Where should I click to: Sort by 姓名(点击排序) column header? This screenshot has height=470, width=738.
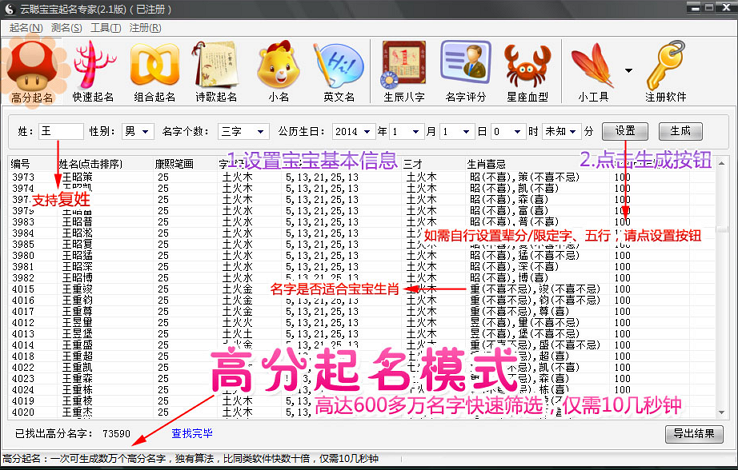(x=90, y=164)
